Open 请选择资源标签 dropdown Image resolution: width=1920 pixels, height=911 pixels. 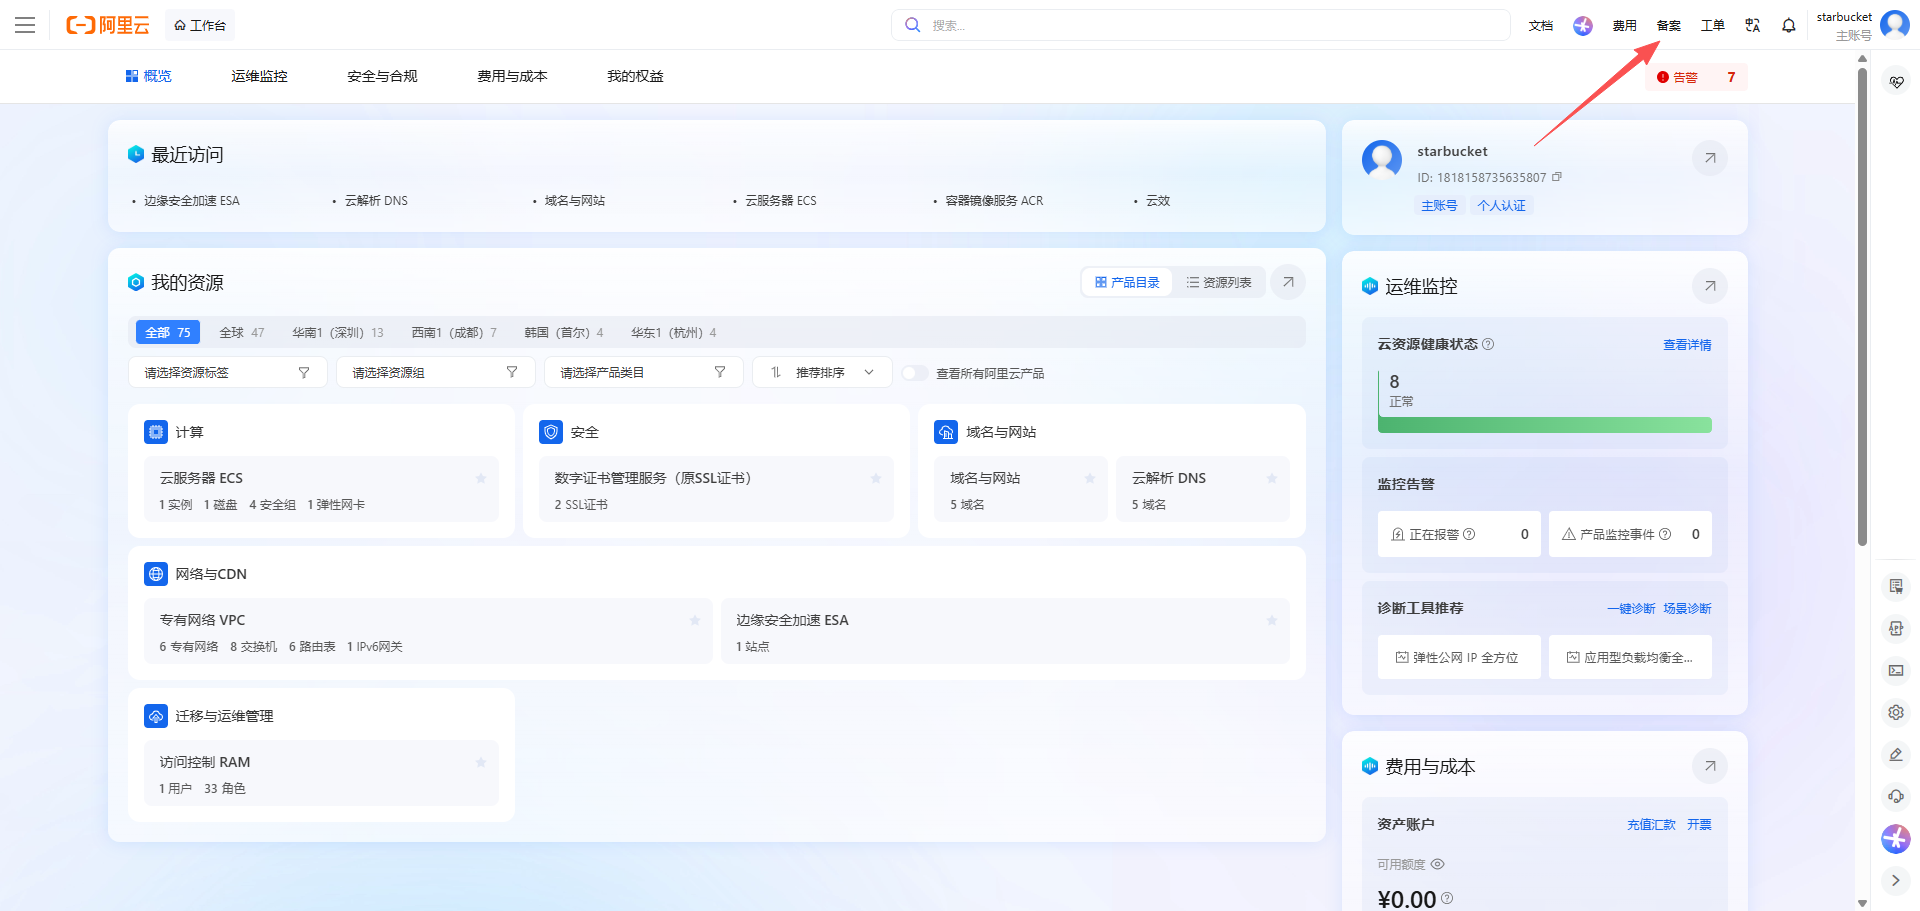[227, 372]
